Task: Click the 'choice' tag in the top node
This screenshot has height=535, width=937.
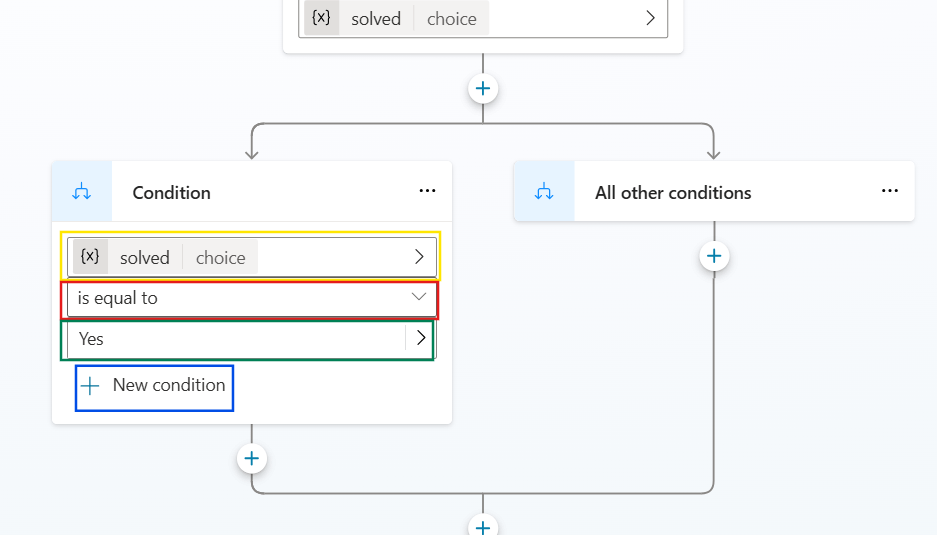Action: 452,19
